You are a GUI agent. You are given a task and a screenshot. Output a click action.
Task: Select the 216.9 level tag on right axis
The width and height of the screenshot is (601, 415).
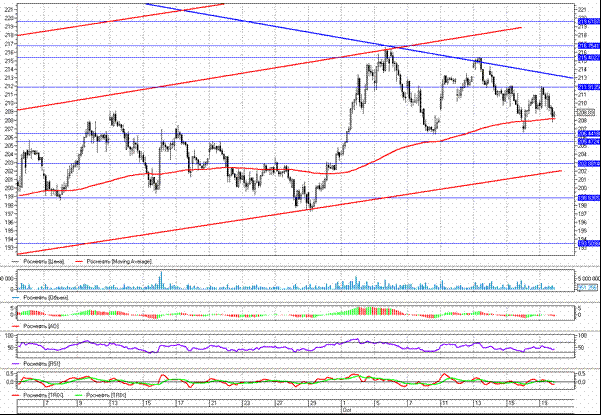587,46
